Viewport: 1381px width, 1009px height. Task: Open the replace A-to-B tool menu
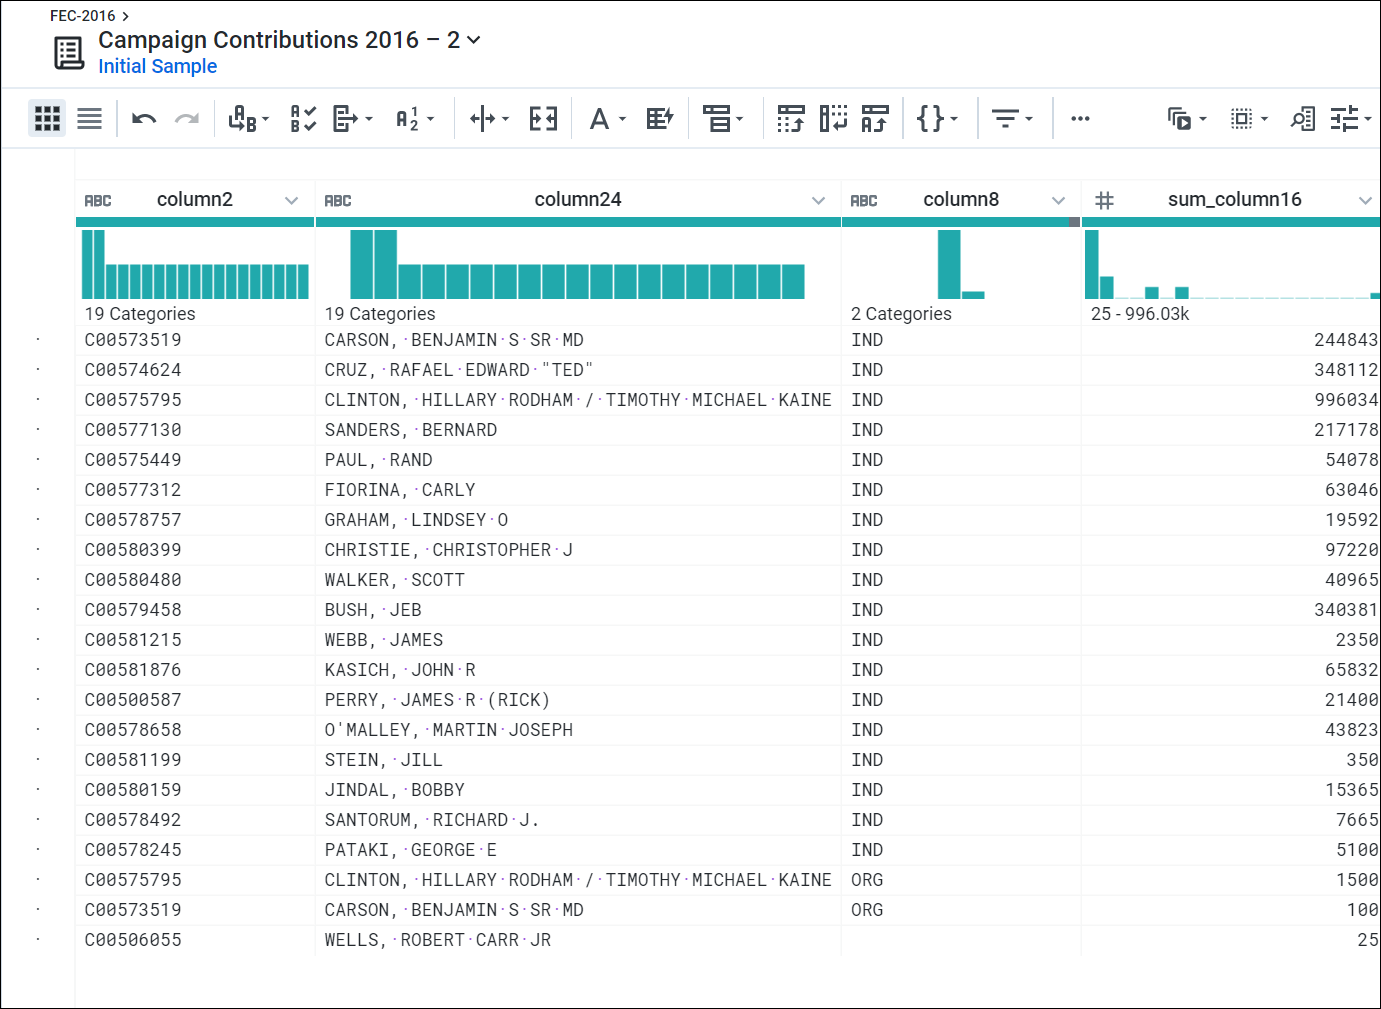click(248, 119)
